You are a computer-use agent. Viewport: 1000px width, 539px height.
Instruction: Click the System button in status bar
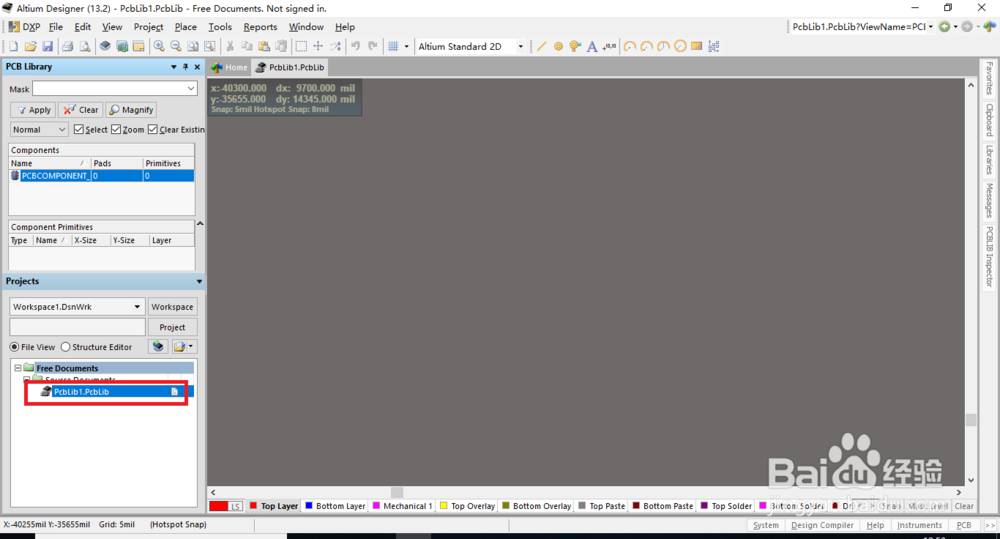pos(765,525)
